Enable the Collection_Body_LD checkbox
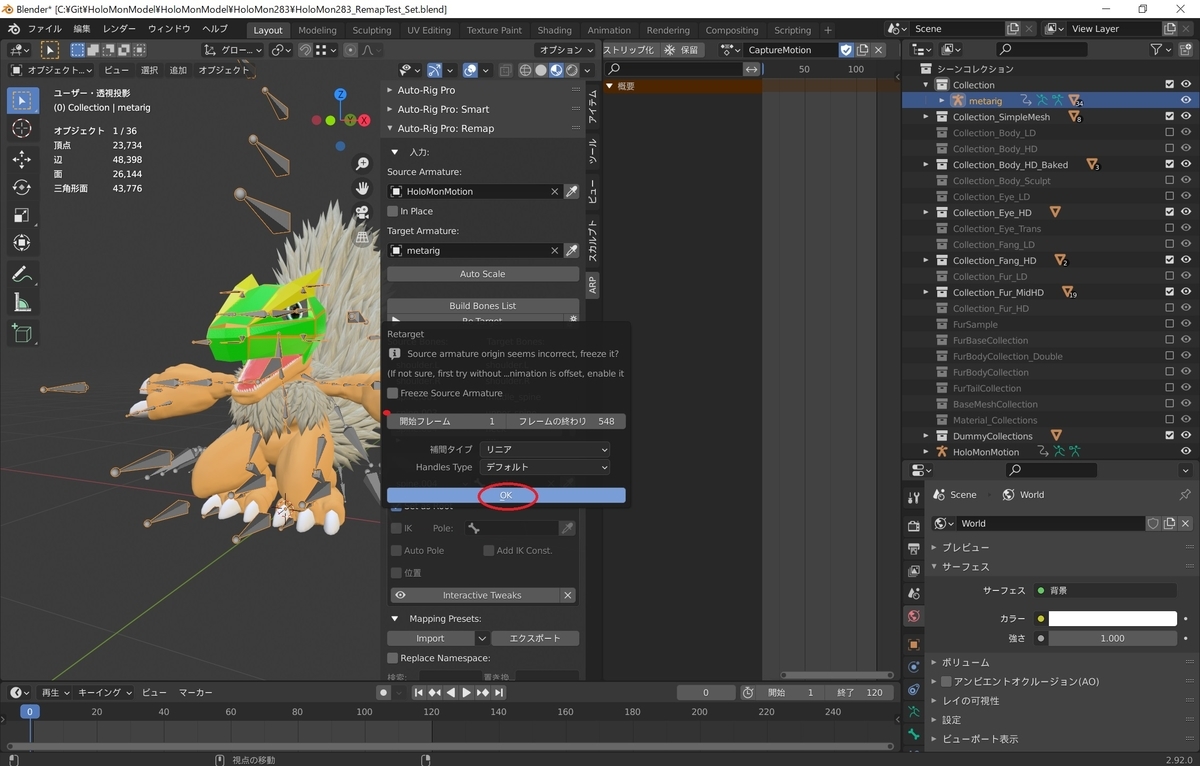Image resolution: width=1200 pixels, height=766 pixels. 1170,133
